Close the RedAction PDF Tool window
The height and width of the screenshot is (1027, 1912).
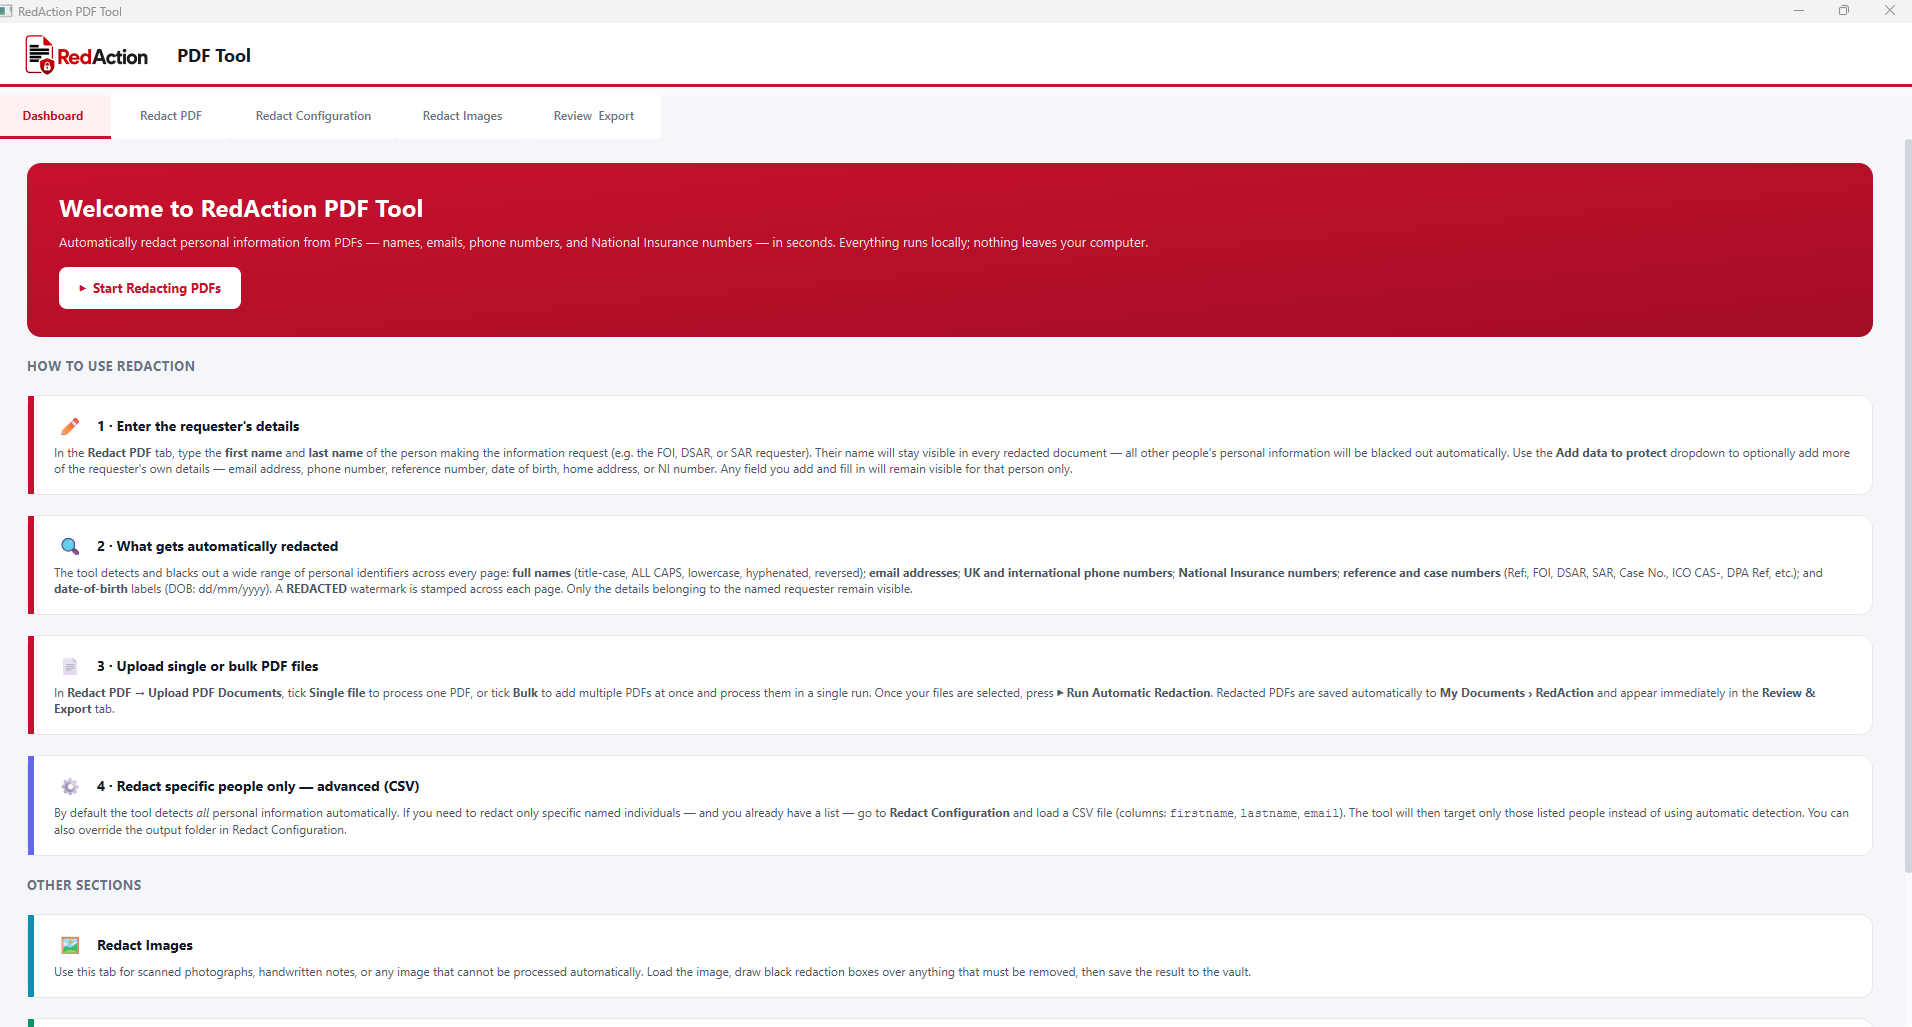click(x=1889, y=11)
